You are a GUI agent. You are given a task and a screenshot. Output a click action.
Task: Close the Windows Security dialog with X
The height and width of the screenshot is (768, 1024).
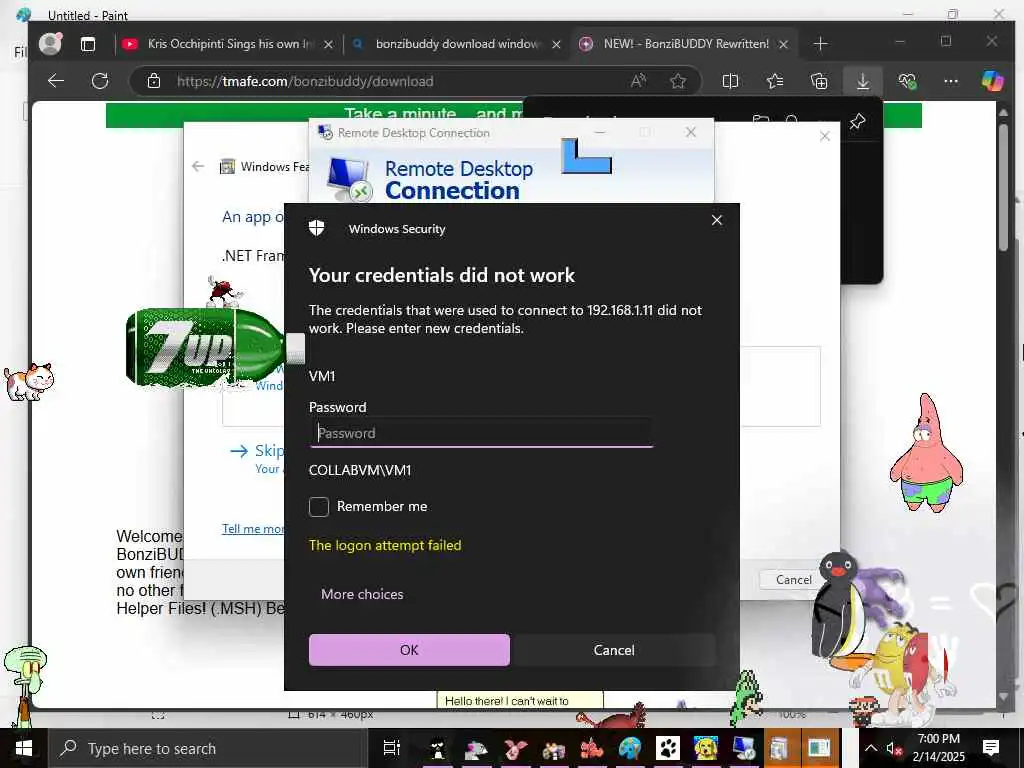point(716,220)
